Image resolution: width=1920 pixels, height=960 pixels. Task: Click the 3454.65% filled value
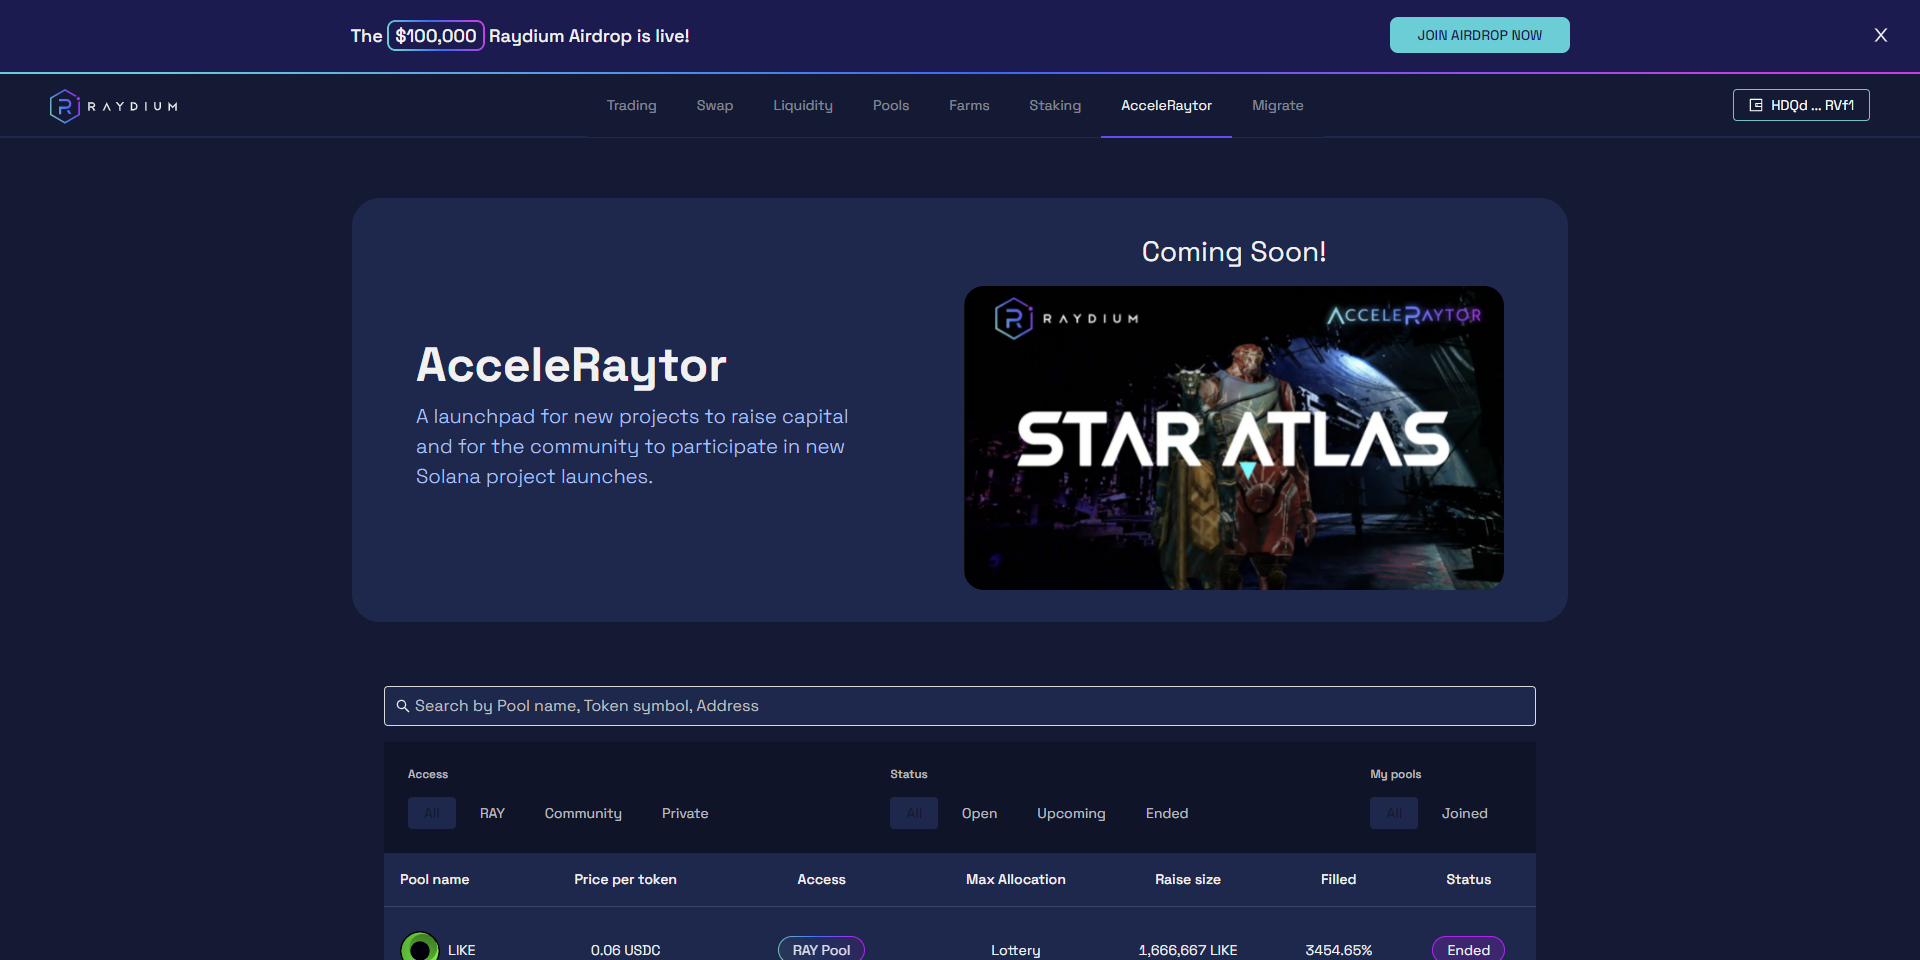(x=1338, y=950)
